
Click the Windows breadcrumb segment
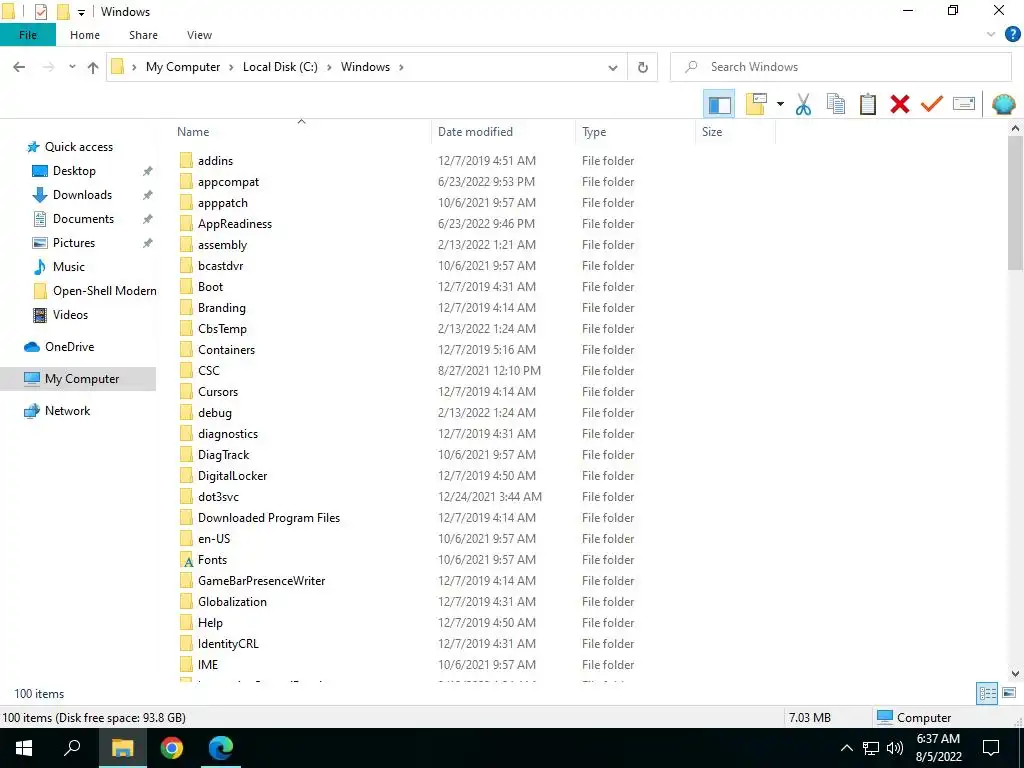(365, 67)
